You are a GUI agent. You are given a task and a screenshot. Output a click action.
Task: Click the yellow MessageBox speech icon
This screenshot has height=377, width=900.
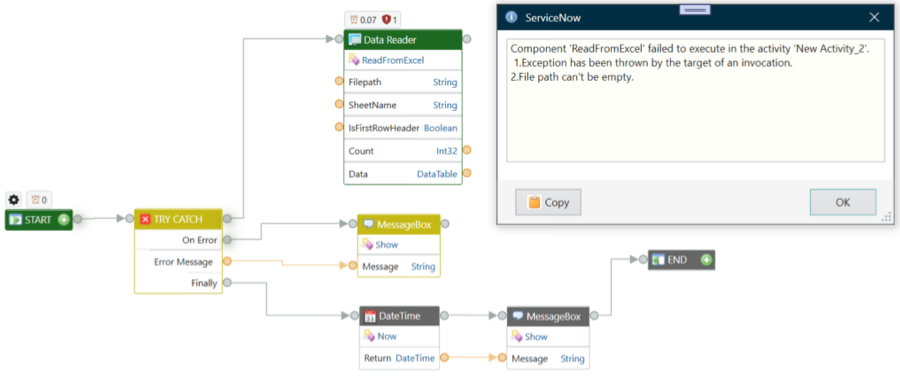[368, 224]
